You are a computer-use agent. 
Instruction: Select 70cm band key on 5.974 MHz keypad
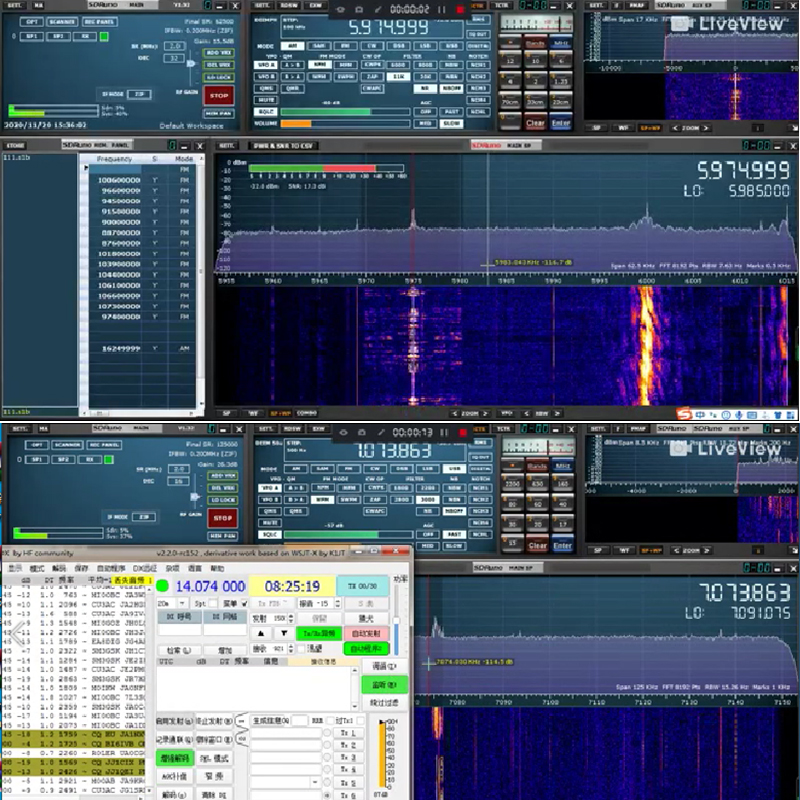click(510, 102)
